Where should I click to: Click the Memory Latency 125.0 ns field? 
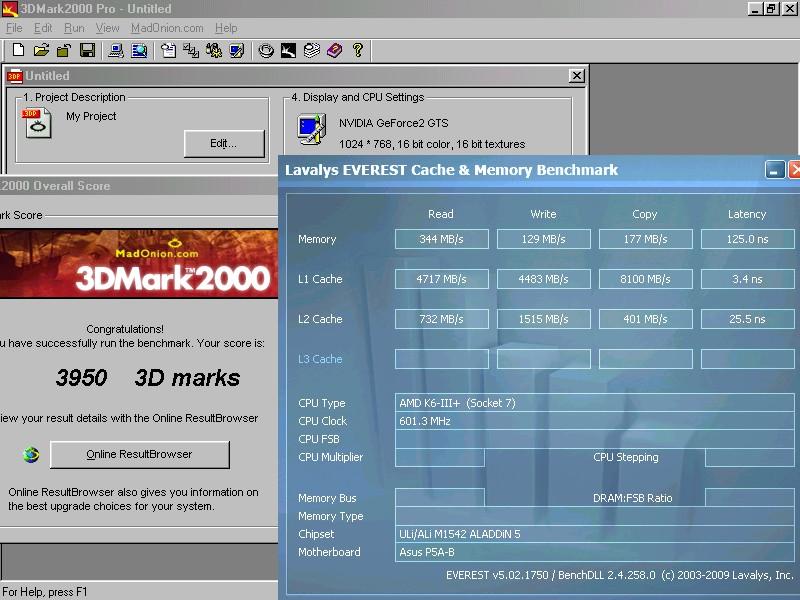747,239
